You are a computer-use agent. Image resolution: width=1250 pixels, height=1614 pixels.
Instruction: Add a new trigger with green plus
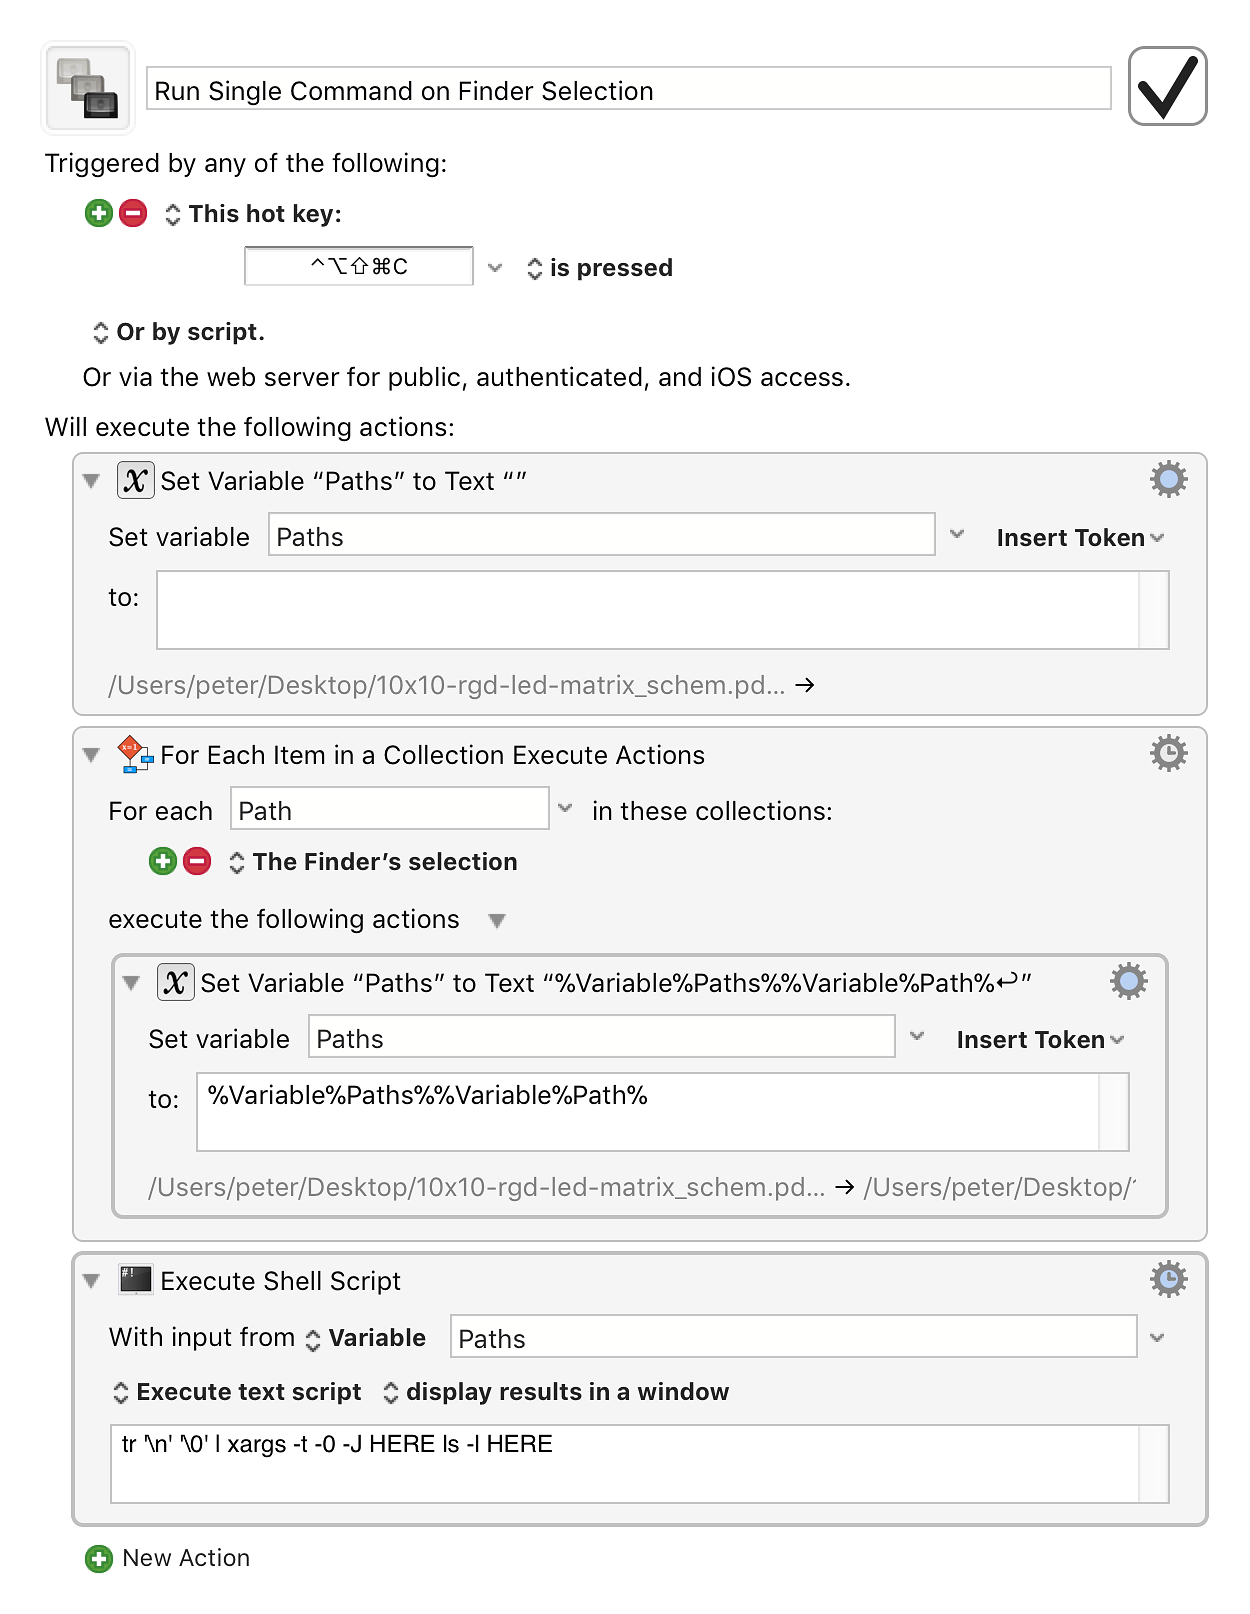[x=99, y=213]
